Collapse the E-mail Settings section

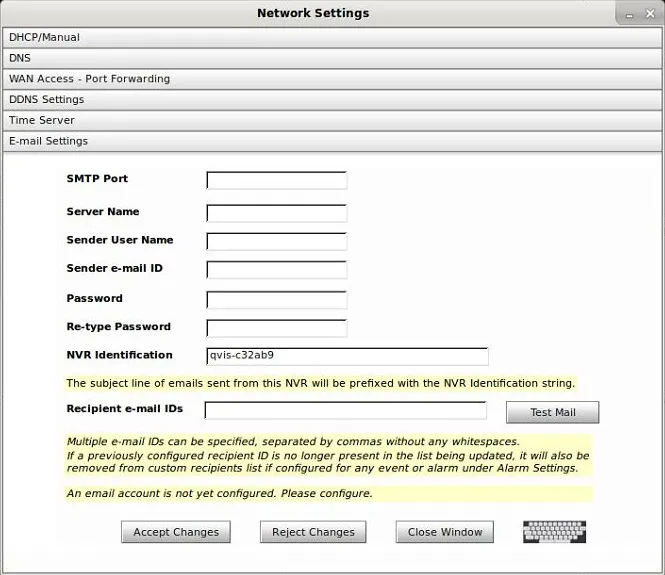332,142
